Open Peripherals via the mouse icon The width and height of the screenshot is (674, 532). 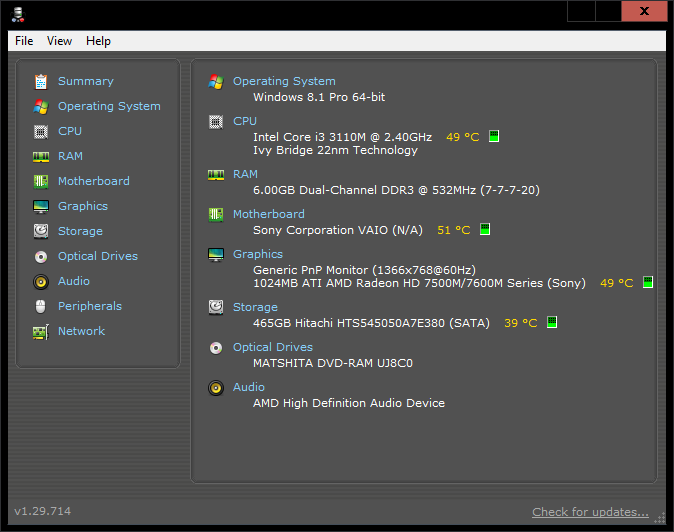(41, 306)
